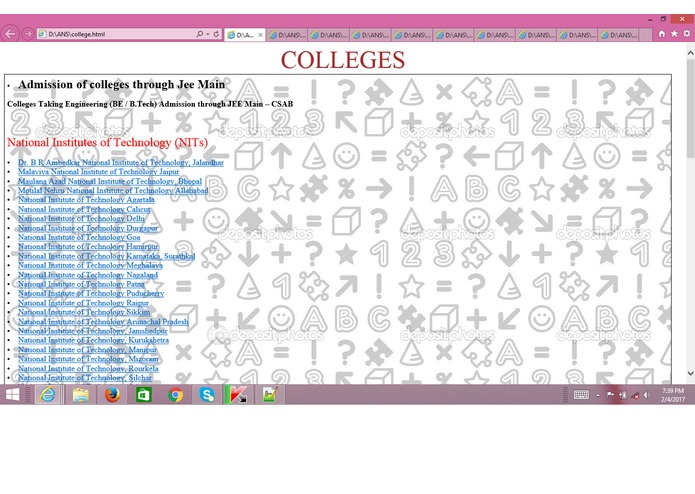695x494 pixels.
Task: Open the notepad editor icon on taskbar
Action: tap(269, 394)
